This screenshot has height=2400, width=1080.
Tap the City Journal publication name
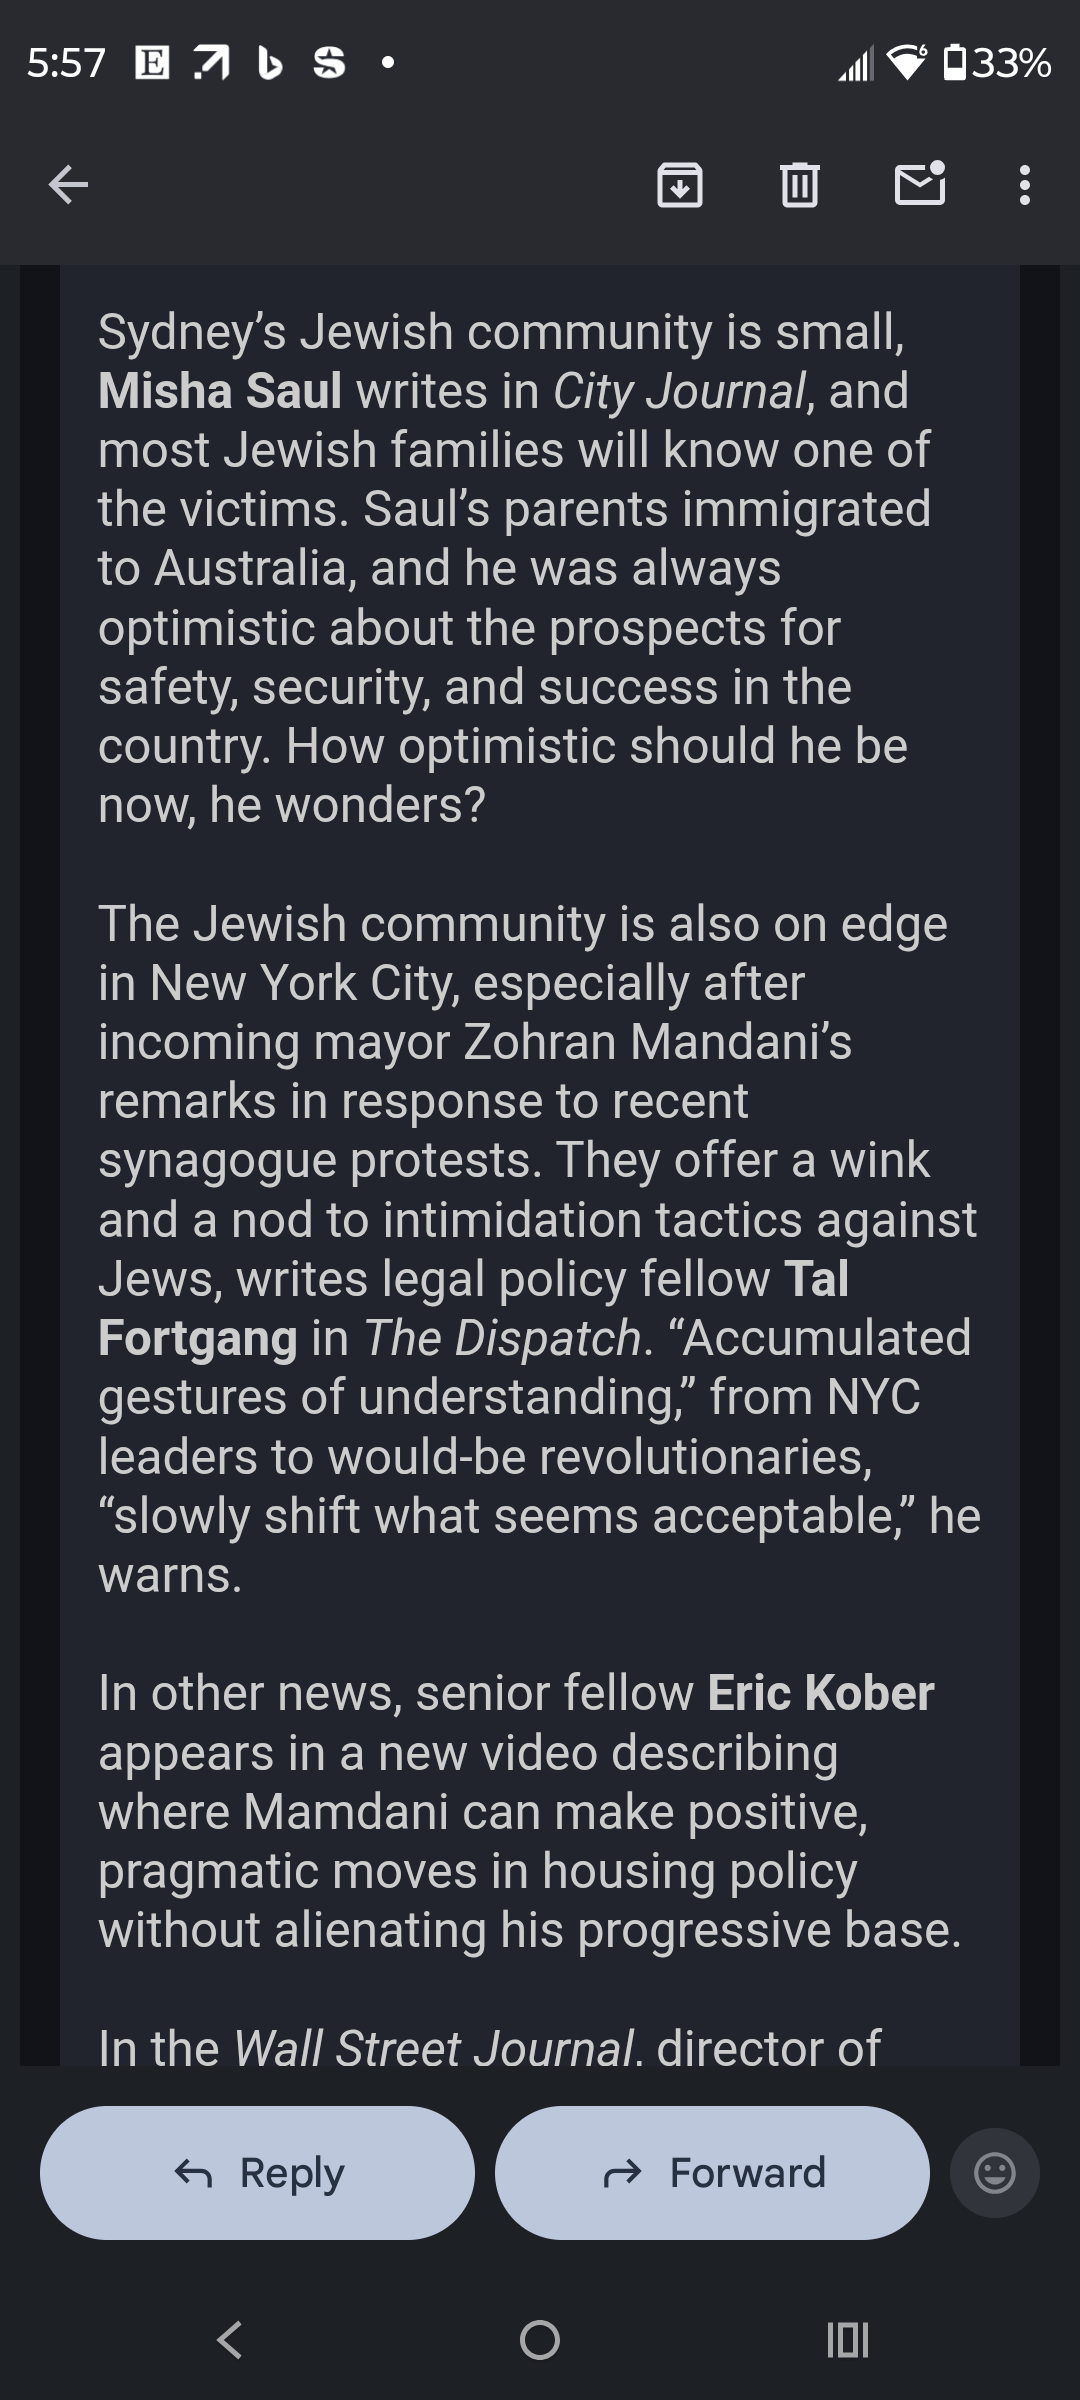679,391
